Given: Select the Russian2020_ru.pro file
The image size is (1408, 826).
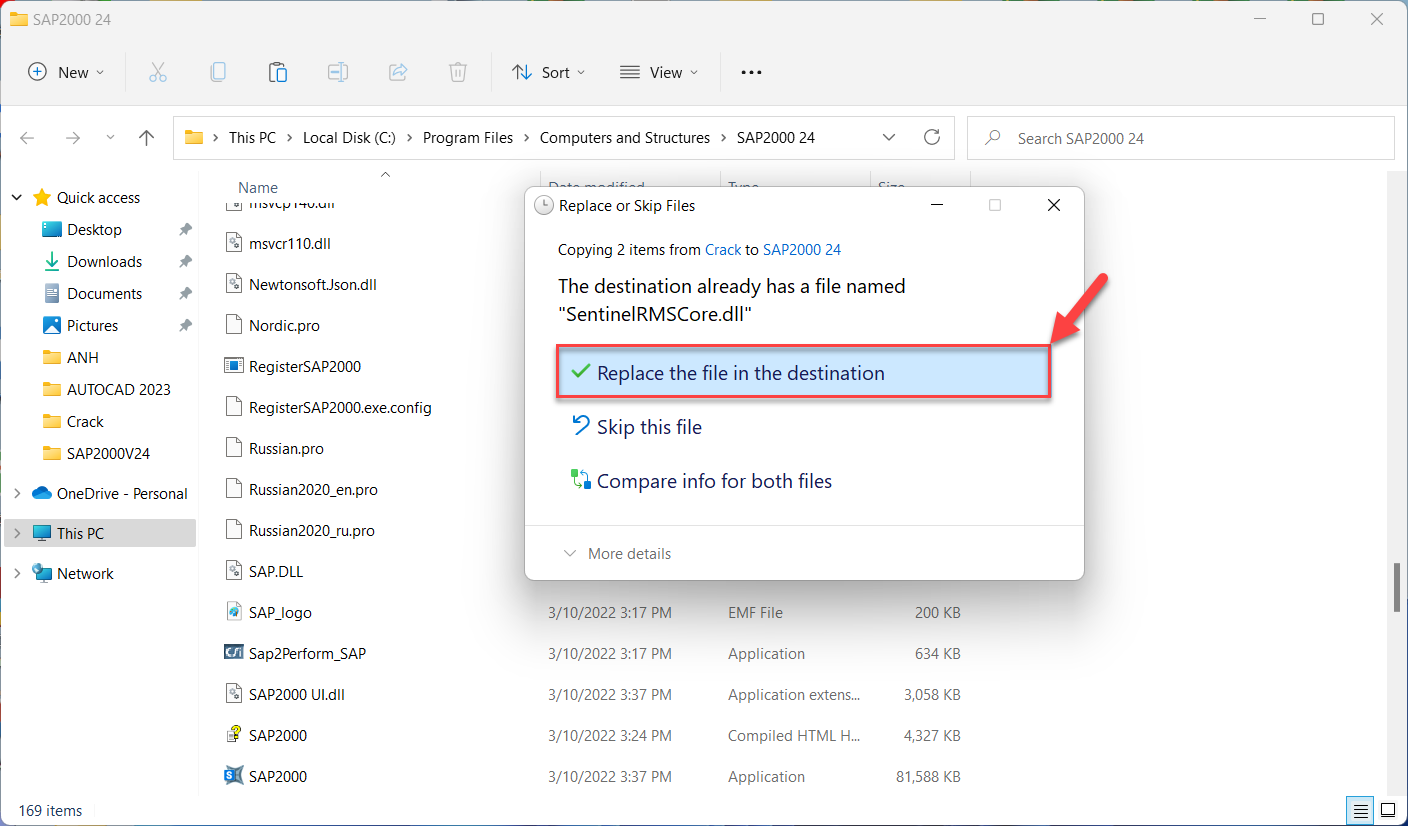Looking at the screenshot, I should 312,530.
